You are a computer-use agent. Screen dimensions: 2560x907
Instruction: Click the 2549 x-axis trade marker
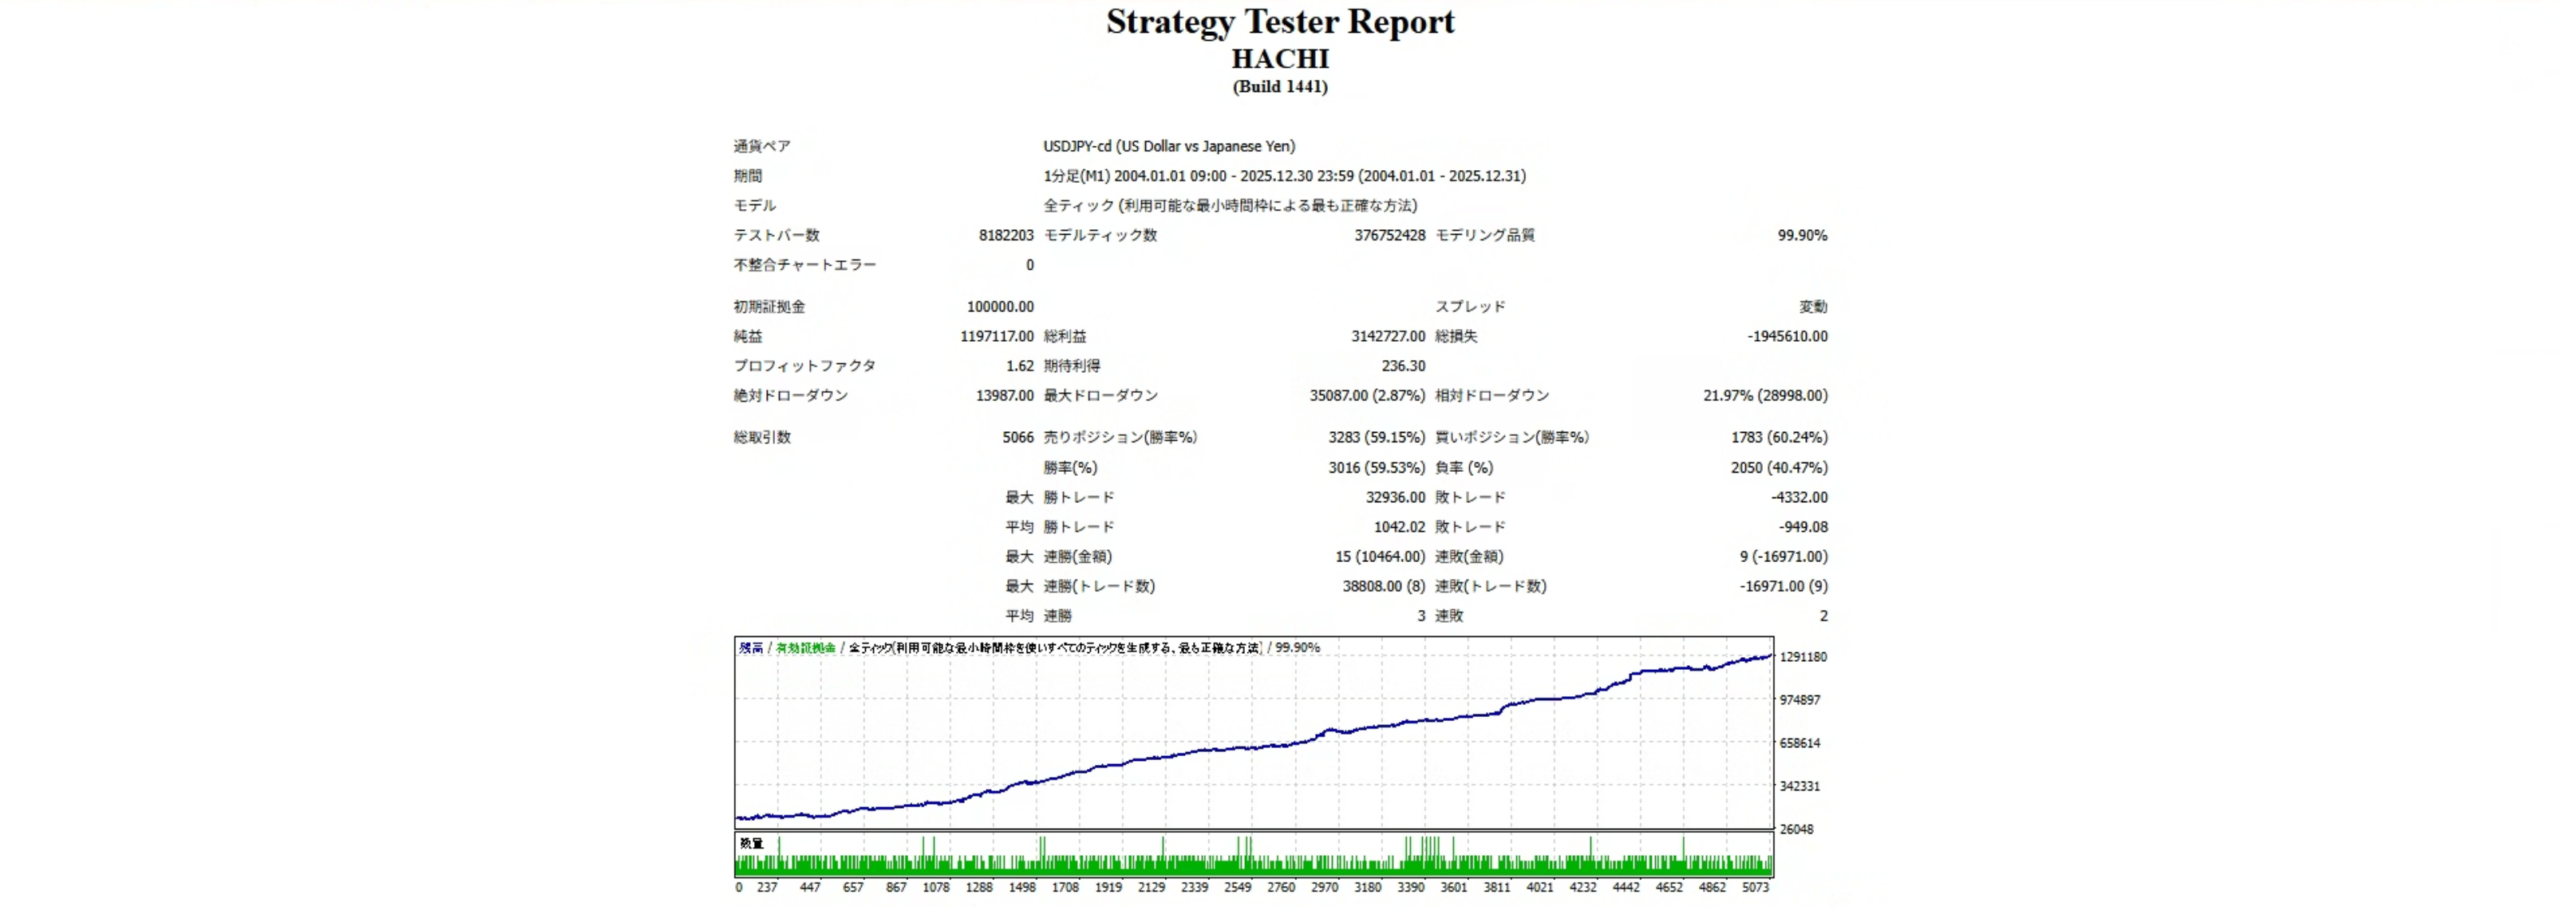tap(1237, 887)
